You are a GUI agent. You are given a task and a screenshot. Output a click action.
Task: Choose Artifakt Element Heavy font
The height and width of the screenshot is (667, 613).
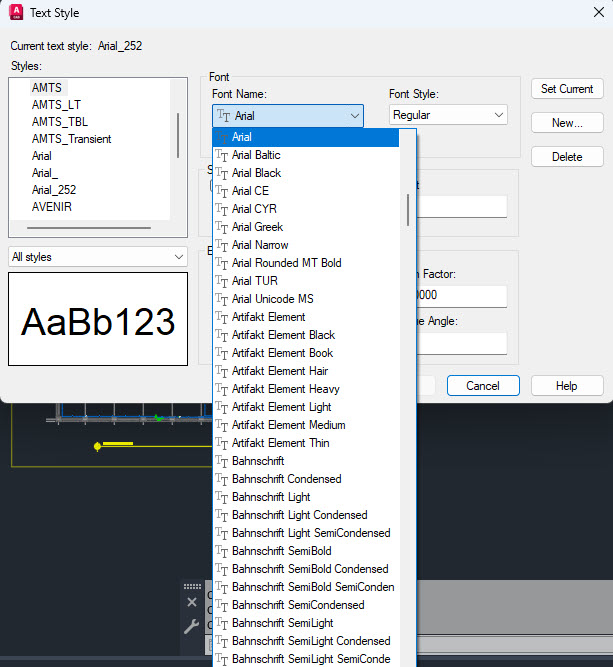coord(306,389)
